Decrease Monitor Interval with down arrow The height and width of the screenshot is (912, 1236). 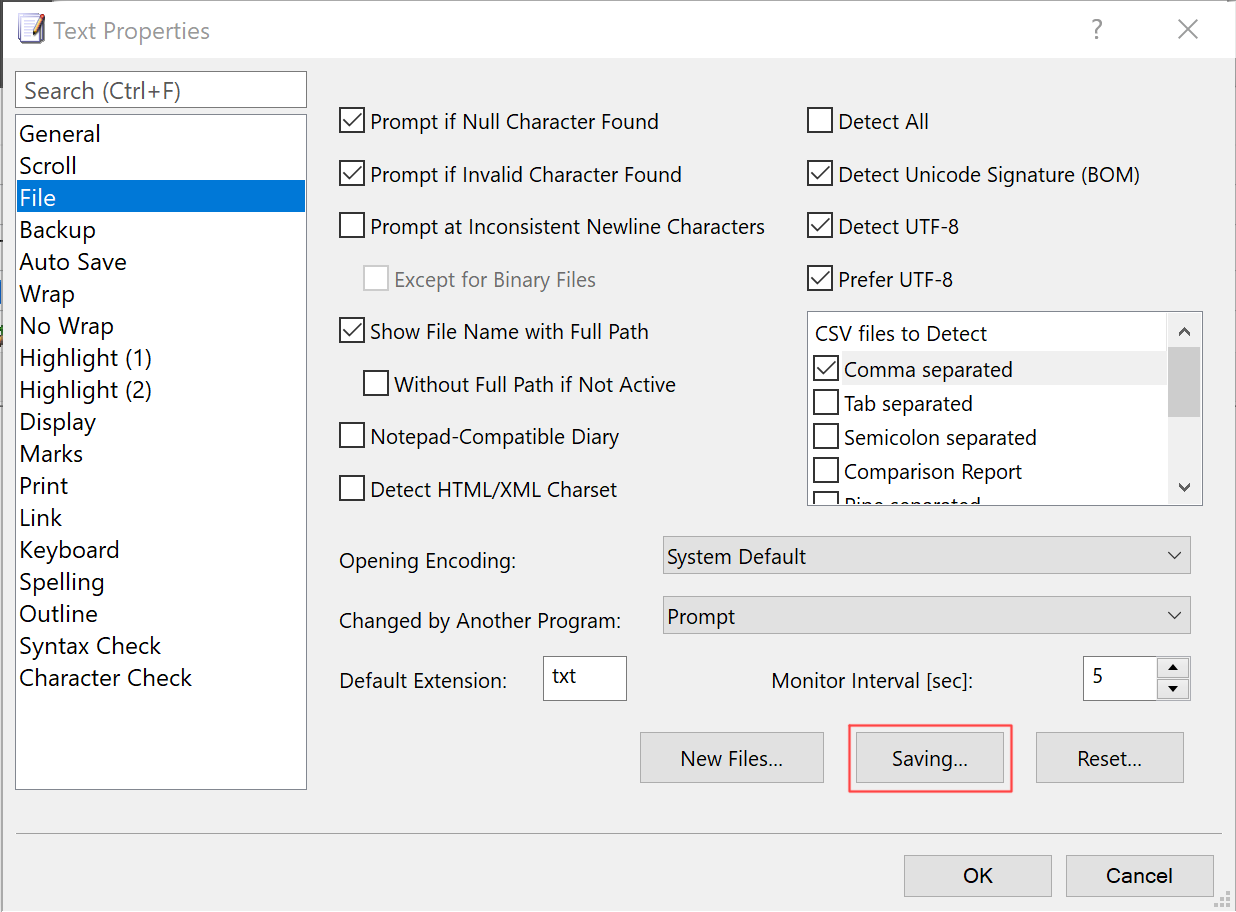pyautogui.click(x=1173, y=689)
